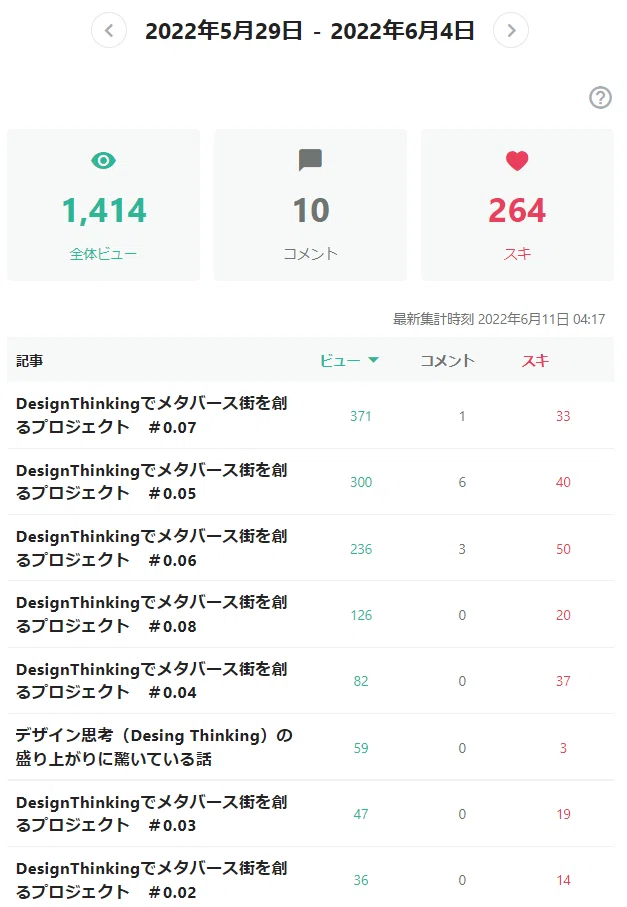Open article DesignThinking project #0.03
The height and width of the screenshot is (907, 627).
pos(152,813)
